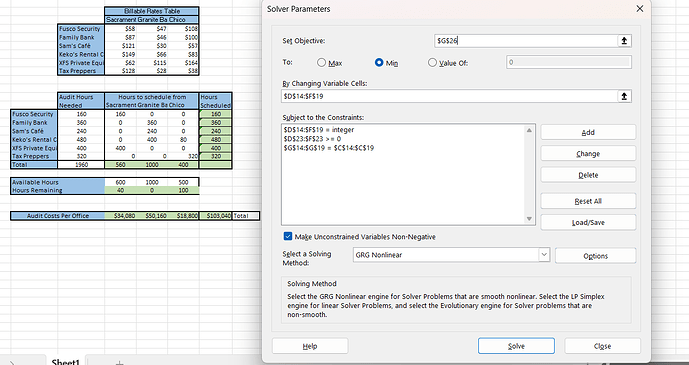Select the Fusco Security cell in rates table
The height and width of the screenshot is (365, 689).
(81, 29)
